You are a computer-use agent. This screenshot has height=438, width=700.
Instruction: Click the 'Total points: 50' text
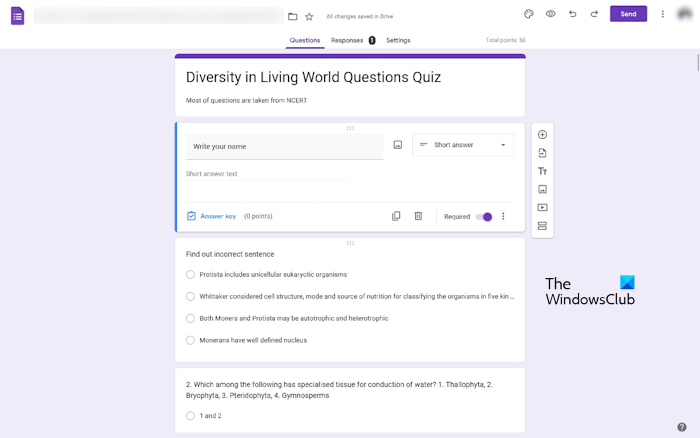pos(505,40)
